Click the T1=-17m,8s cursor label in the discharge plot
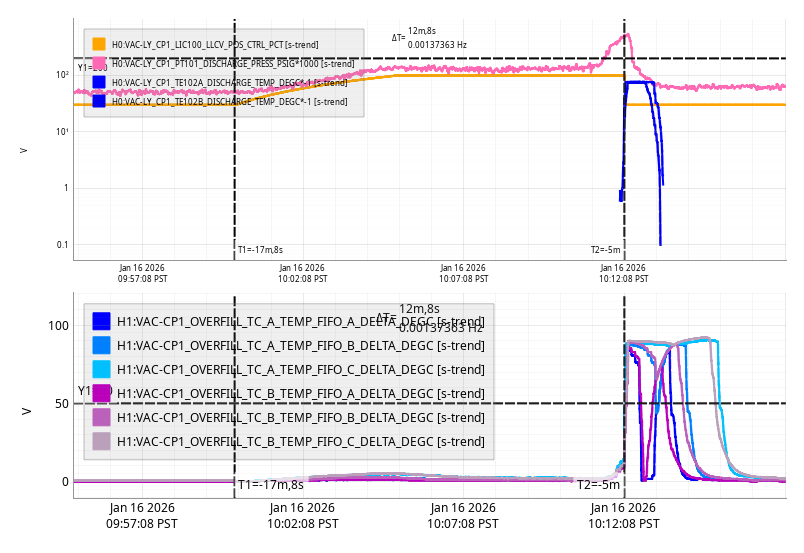Viewport: 804px width, 553px height. (x=260, y=250)
